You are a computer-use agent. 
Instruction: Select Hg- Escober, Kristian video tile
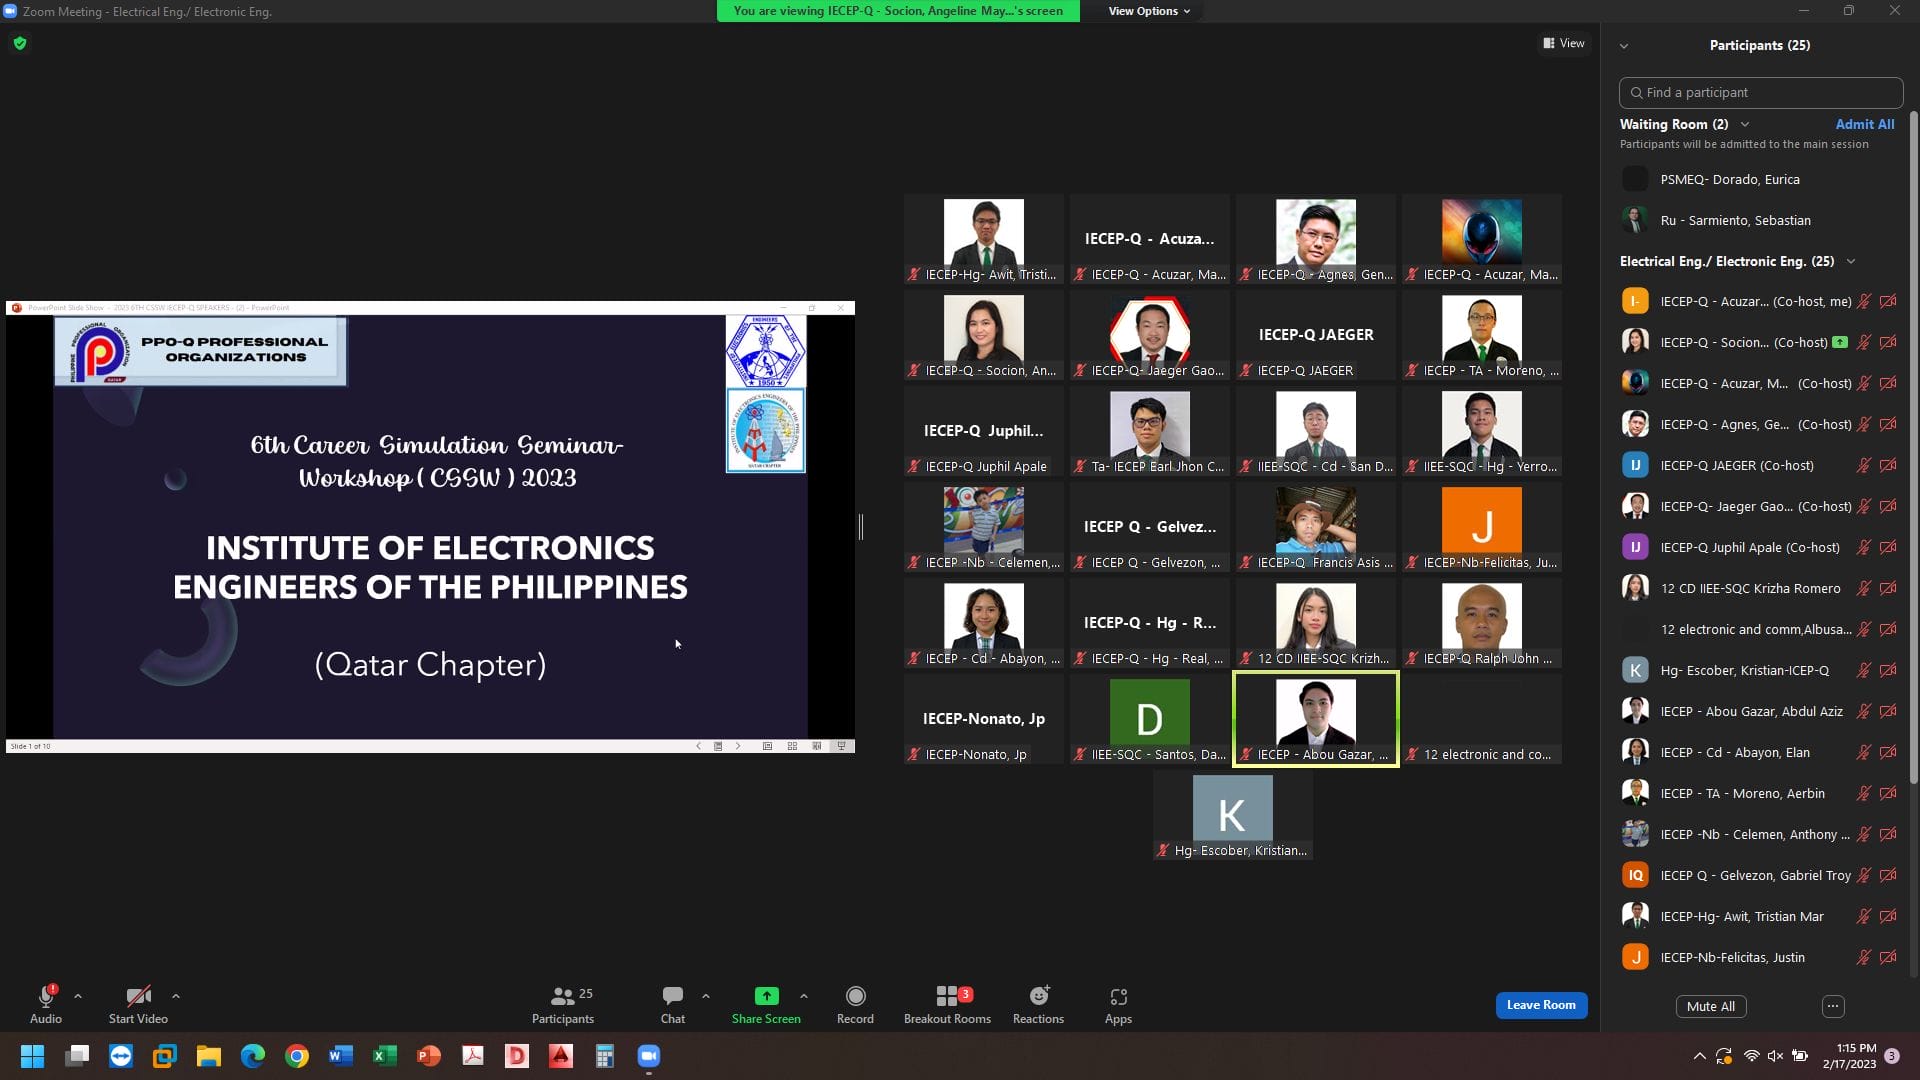point(1232,816)
